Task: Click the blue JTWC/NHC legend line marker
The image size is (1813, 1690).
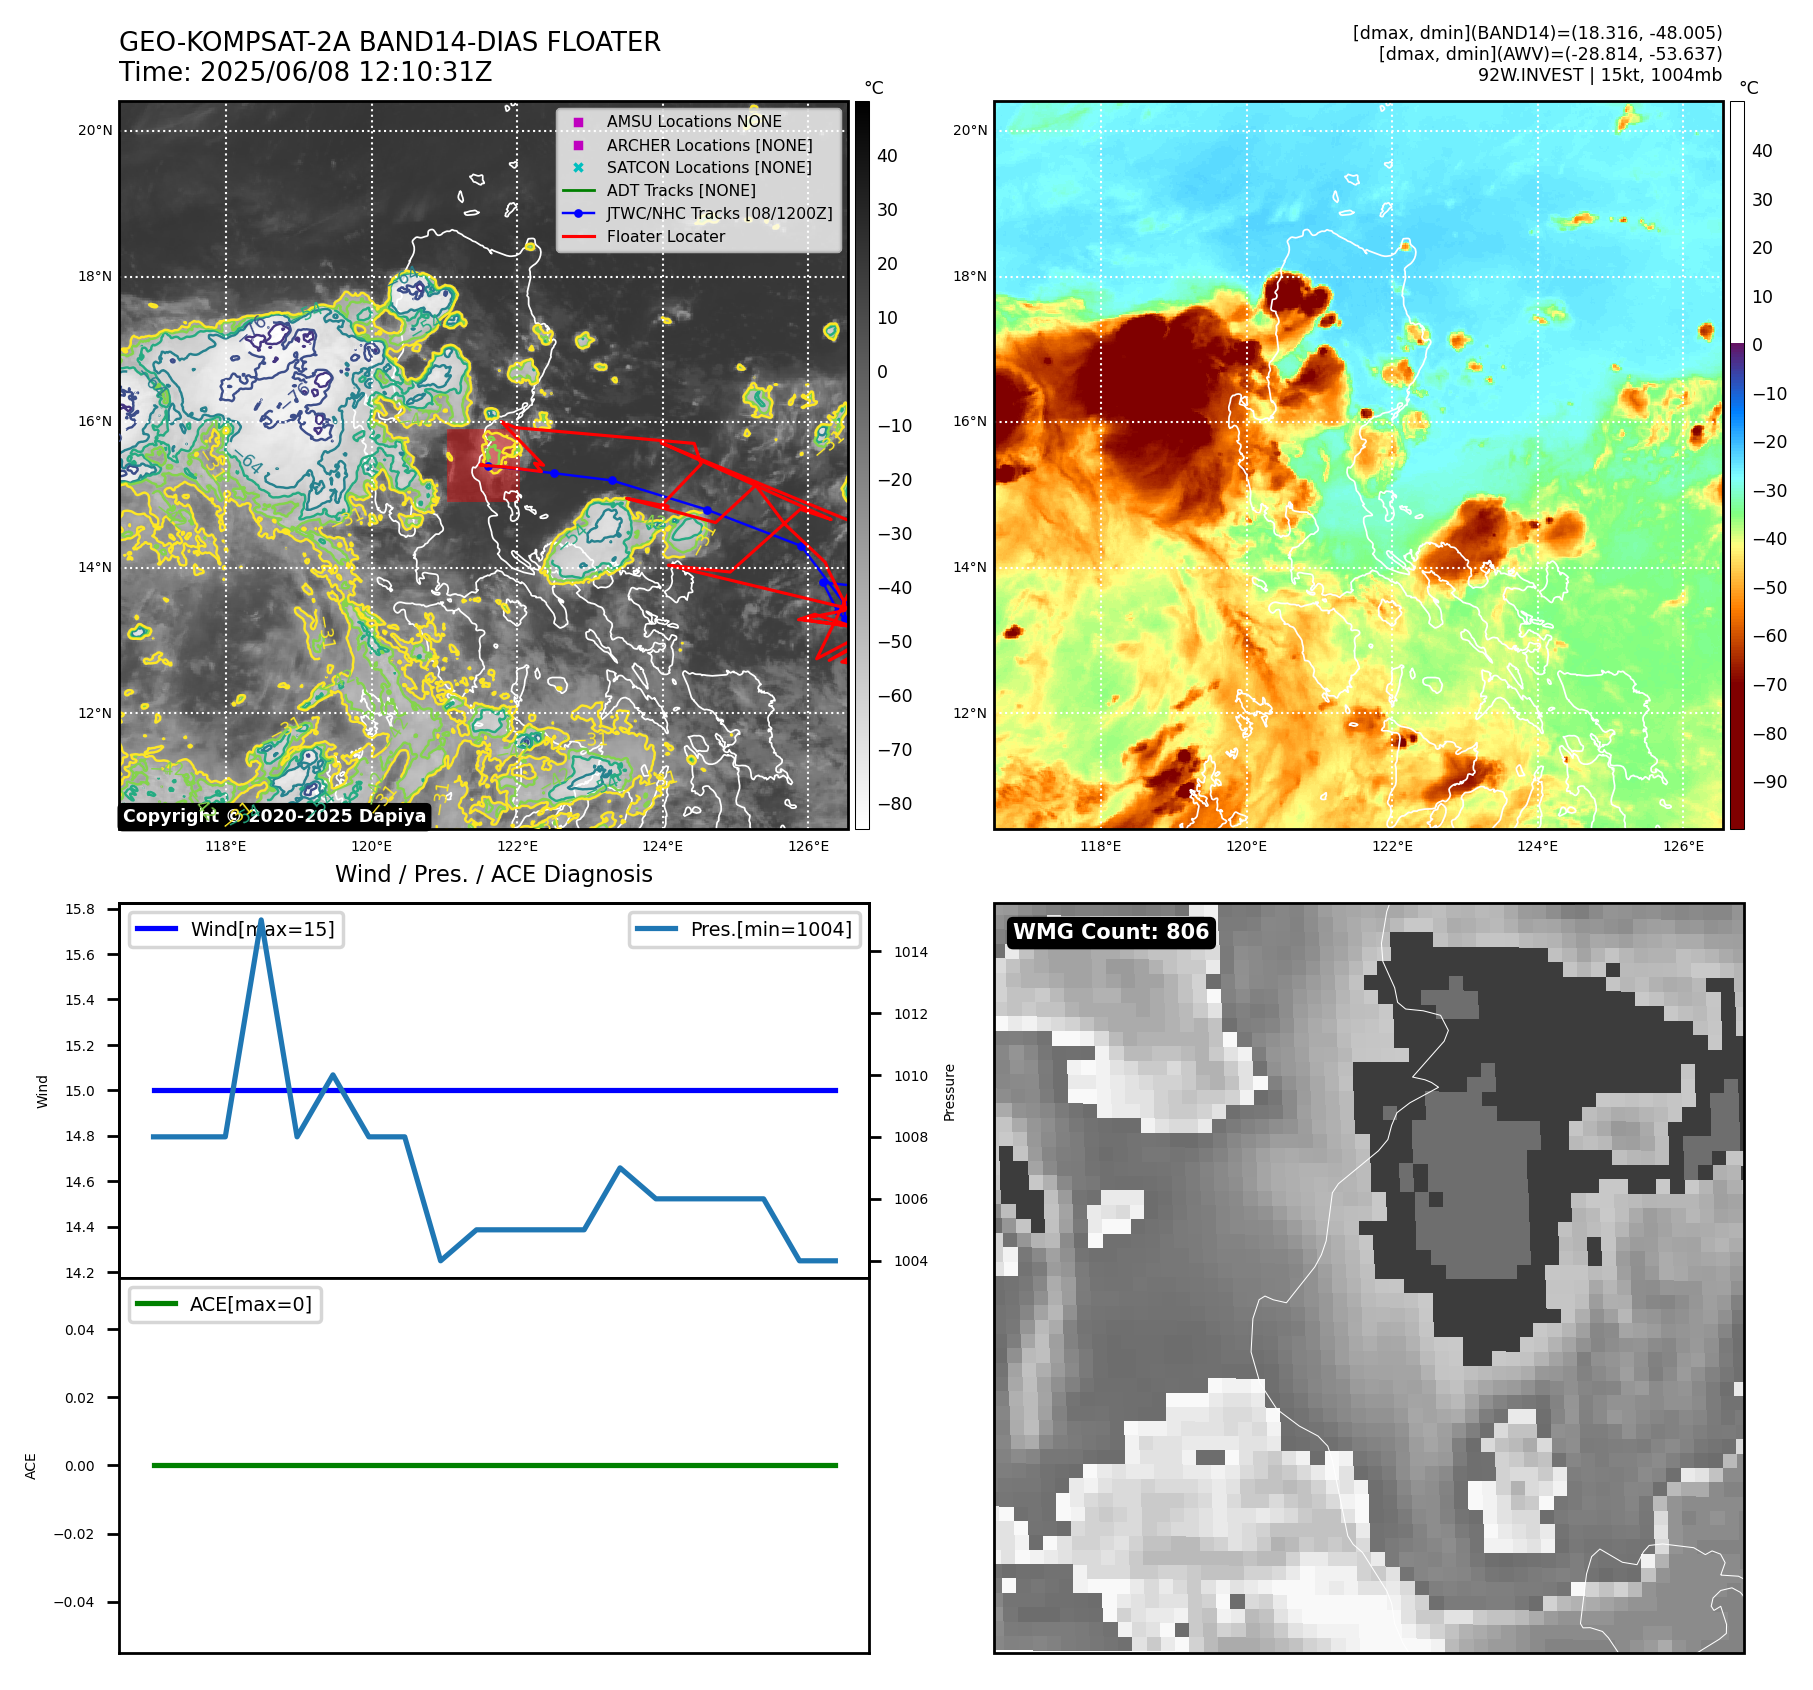Action: pos(578,214)
